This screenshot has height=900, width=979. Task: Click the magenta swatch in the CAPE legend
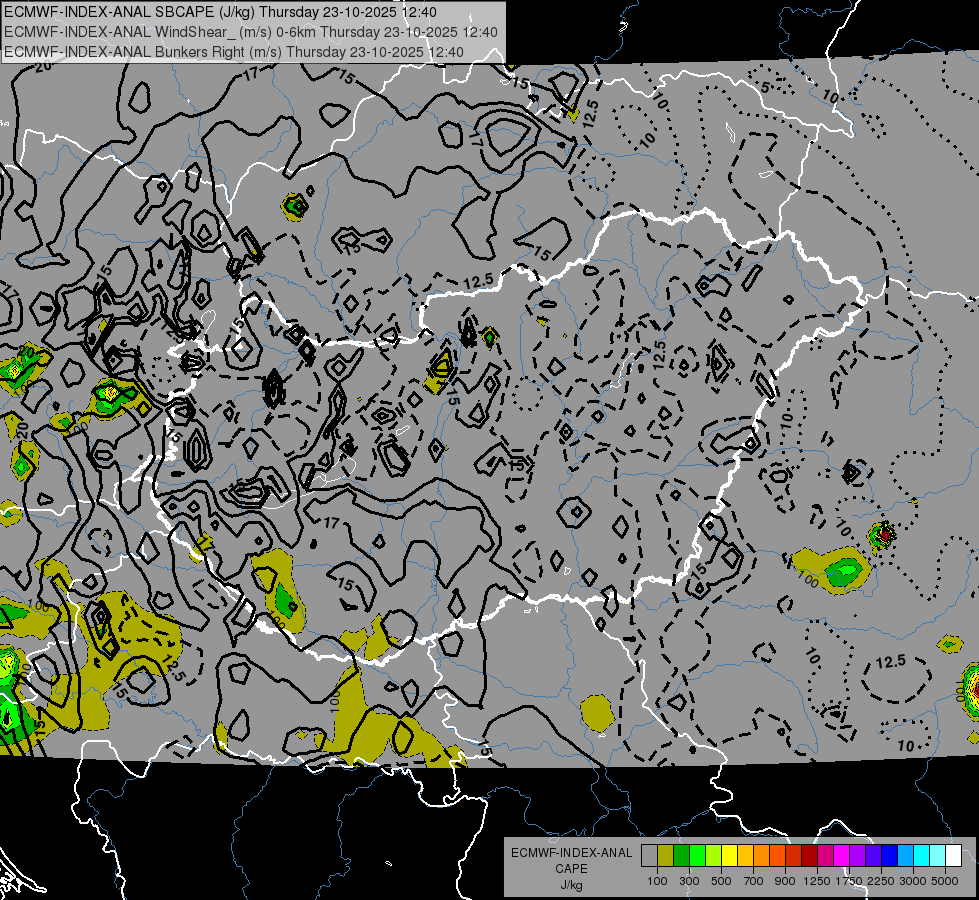tap(842, 856)
